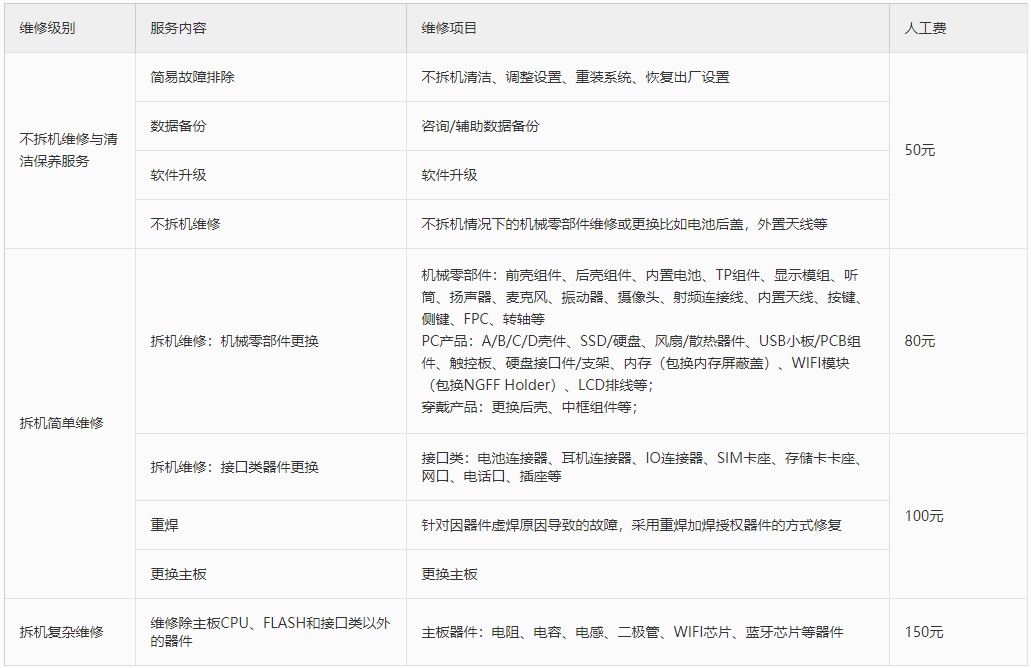Select the 不拆机维修与清洁保养服务 category cell

pos(68,149)
